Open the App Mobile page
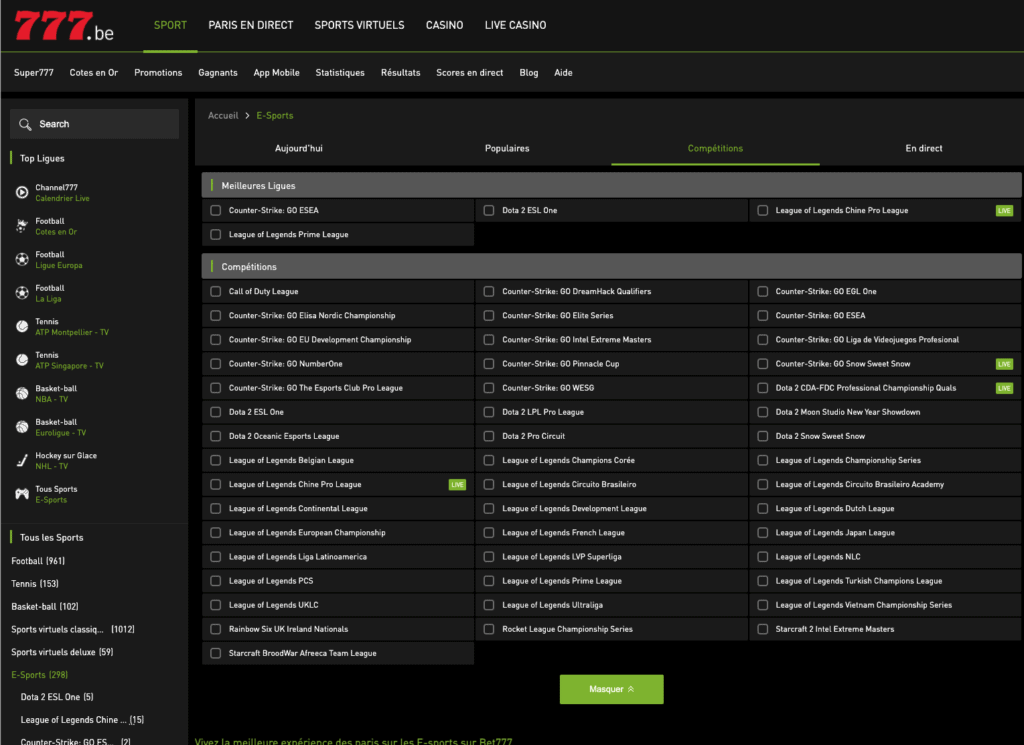Image resolution: width=1024 pixels, height=745 pixels. click(x=276, y=72)
